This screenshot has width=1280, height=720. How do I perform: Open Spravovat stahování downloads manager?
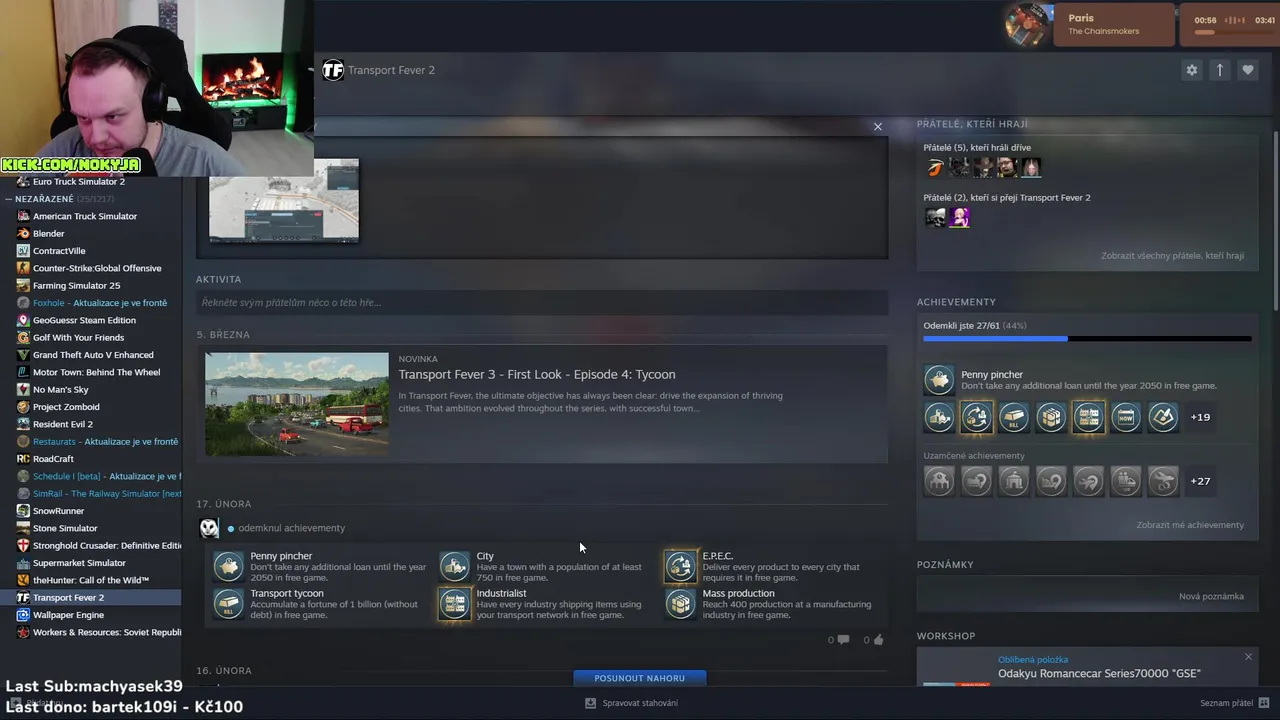click(640, 703)
